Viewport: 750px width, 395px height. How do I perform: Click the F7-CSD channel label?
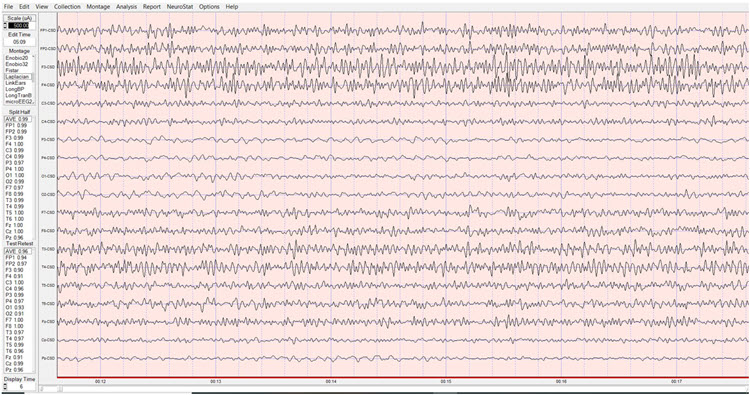(x=49, y=212)
